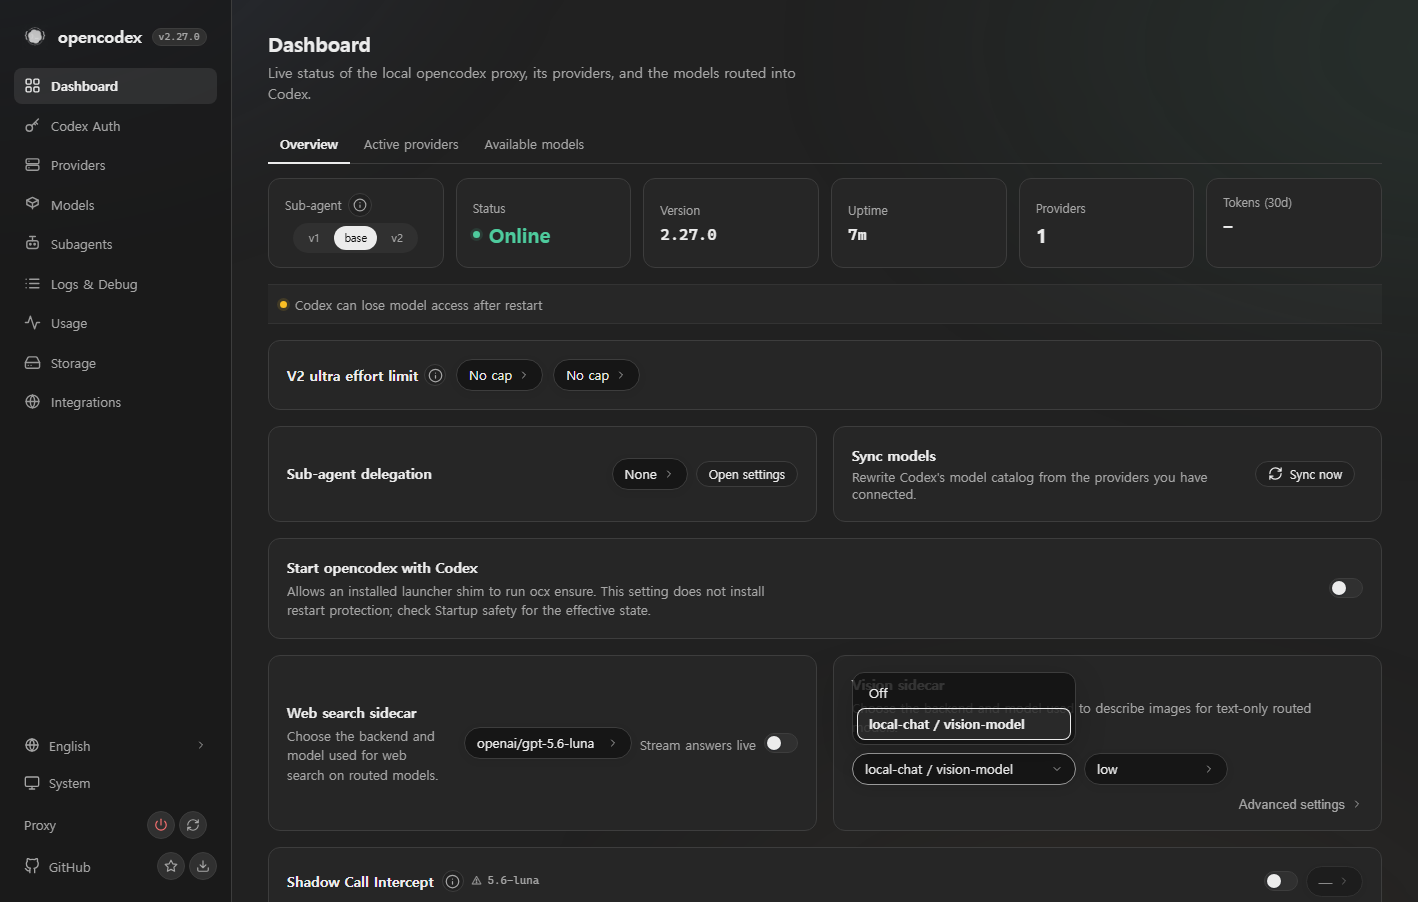Open the Sub-agent delegation None dropdown
Screen dimensions: 1418x902
pyautogui.click(x=649, y=474)
